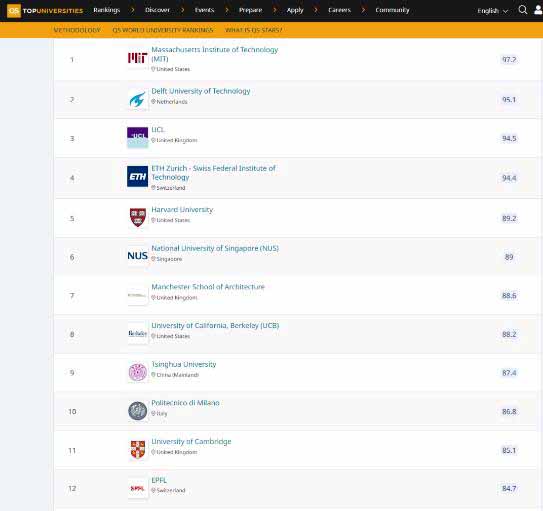Click the University of Cambridge crest logo
Screen dimensions: 543x511
click(x=137, y=449)
